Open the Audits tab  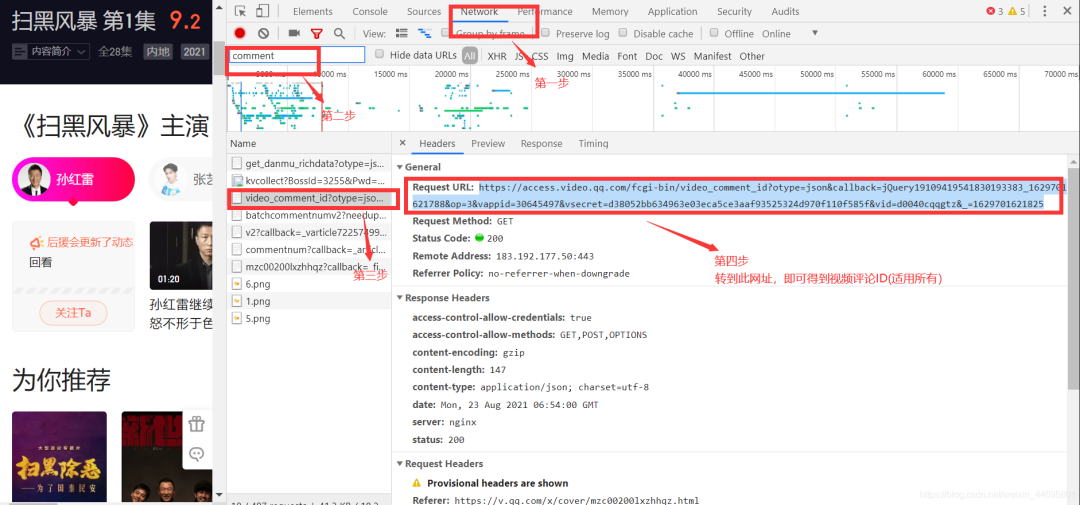785,11
